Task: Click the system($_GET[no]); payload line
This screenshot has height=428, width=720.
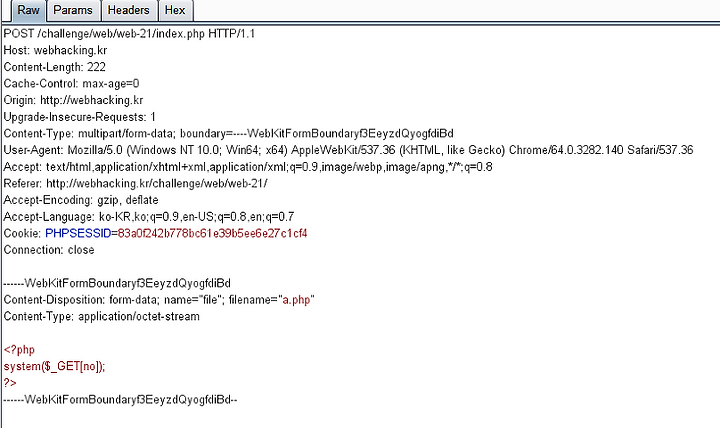Action: [55, 366]
